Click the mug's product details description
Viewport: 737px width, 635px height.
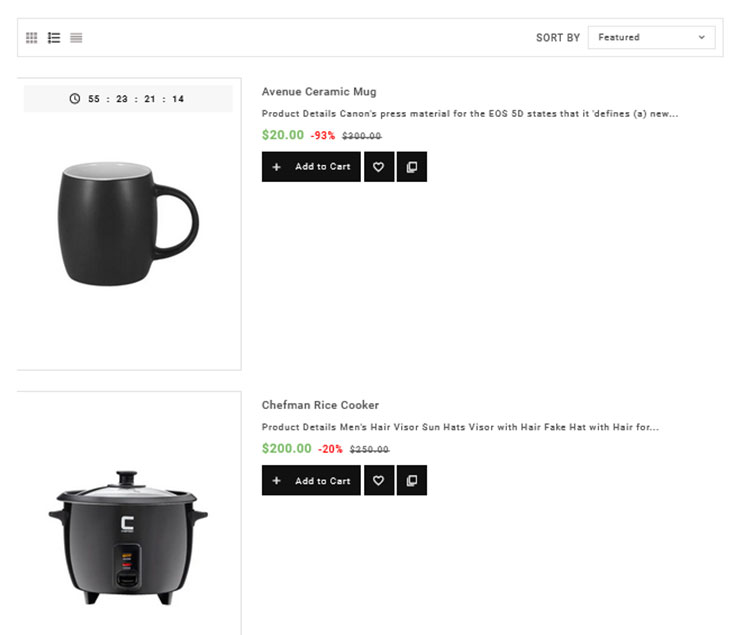tap(469, 114)
